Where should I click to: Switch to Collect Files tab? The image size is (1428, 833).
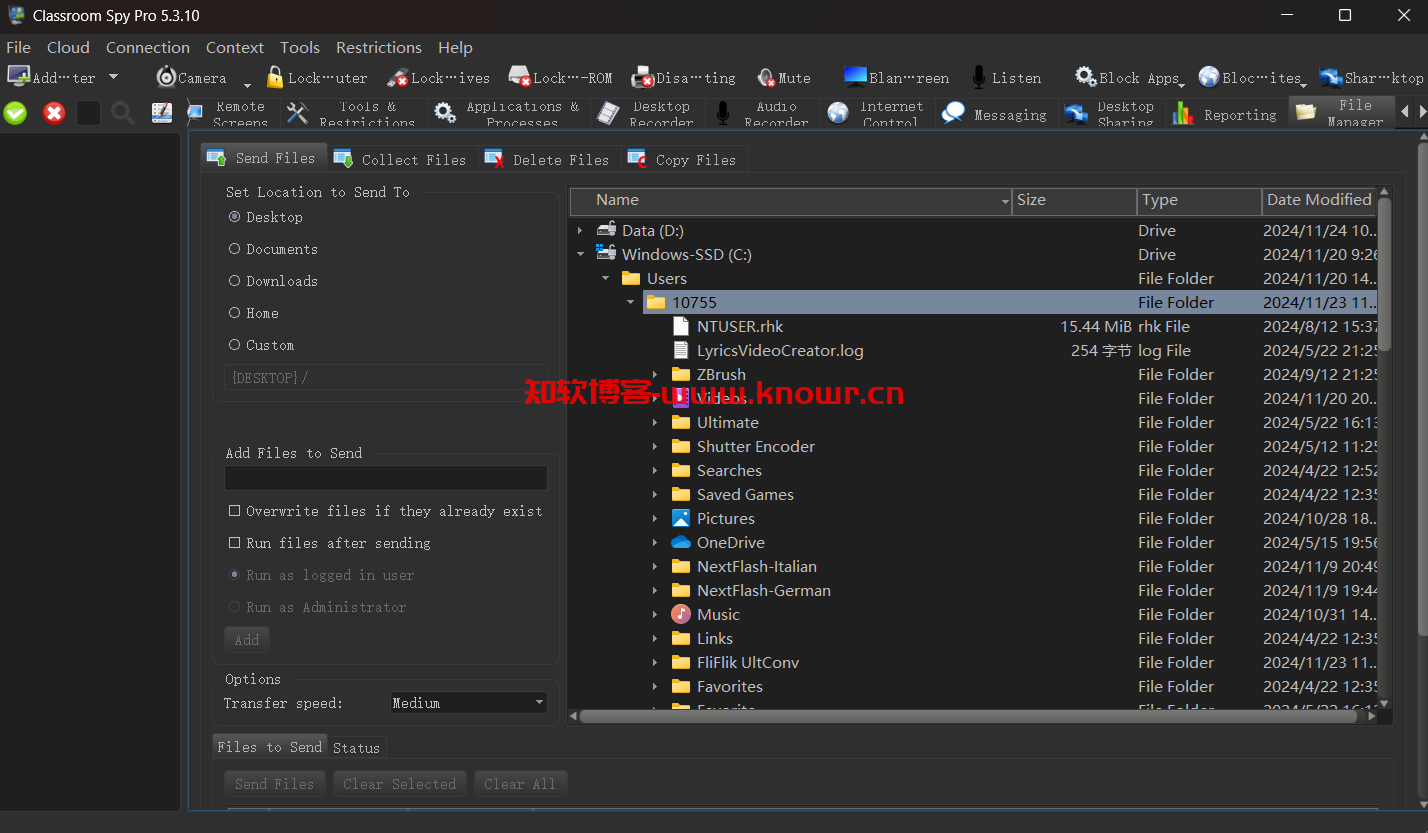pyautogui.click(x=401, y=159)
